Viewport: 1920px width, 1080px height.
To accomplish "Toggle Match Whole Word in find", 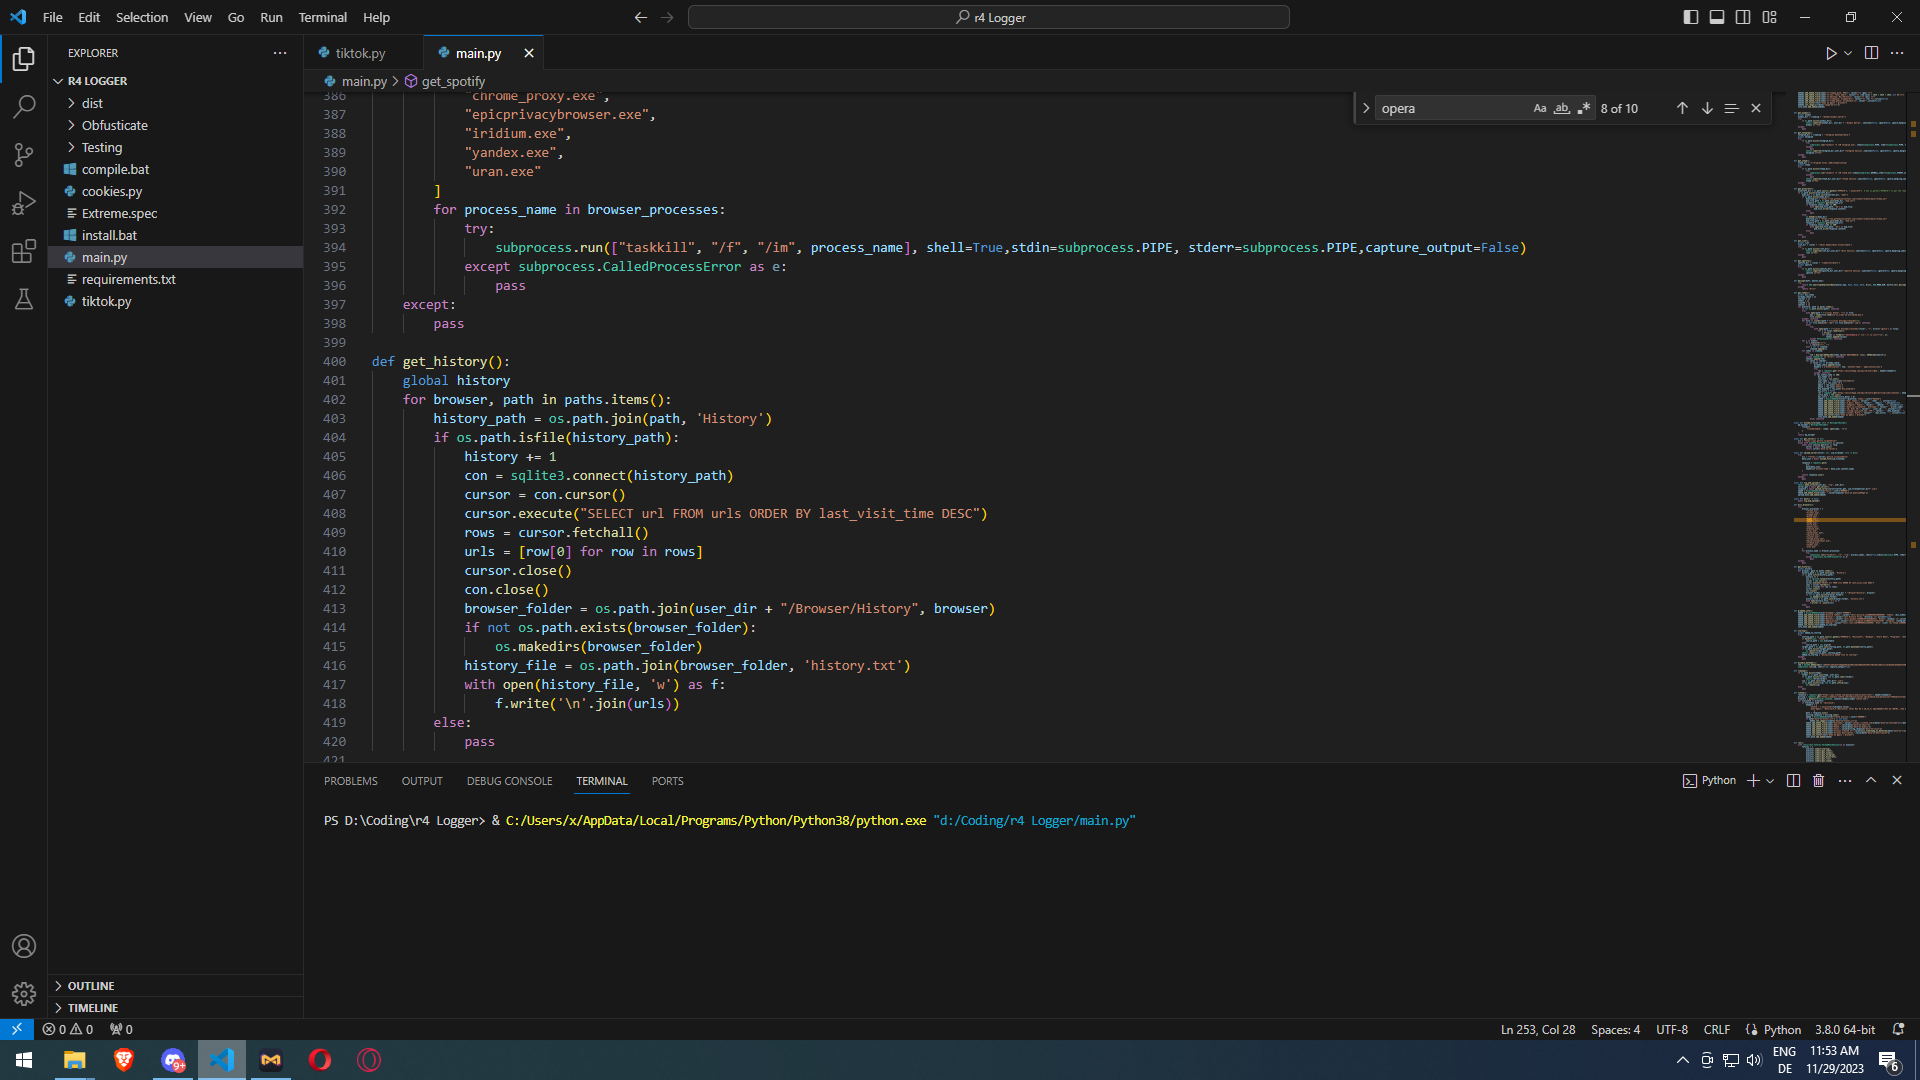I will click(x=1562, y=108).
